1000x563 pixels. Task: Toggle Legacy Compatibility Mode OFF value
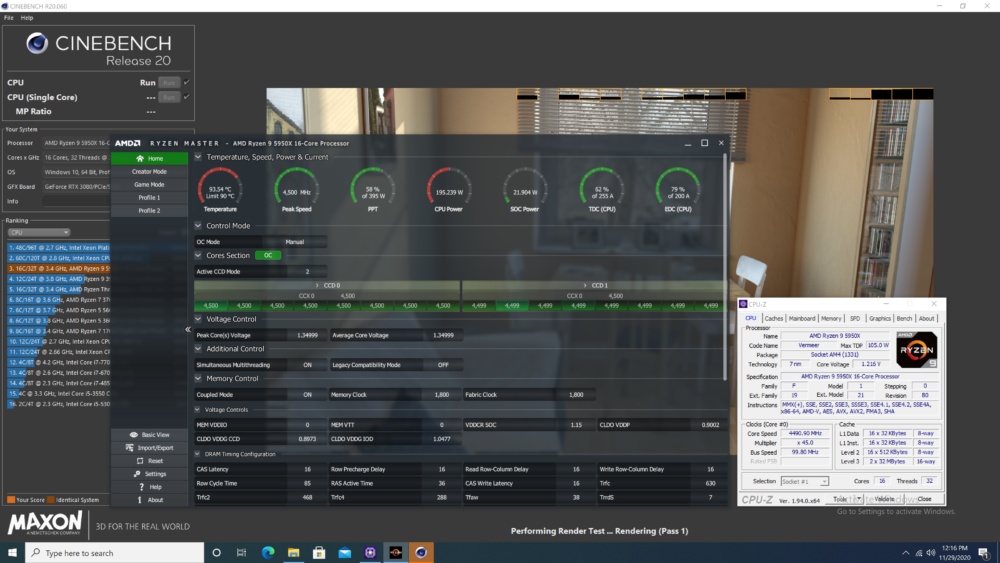[443, 365]
